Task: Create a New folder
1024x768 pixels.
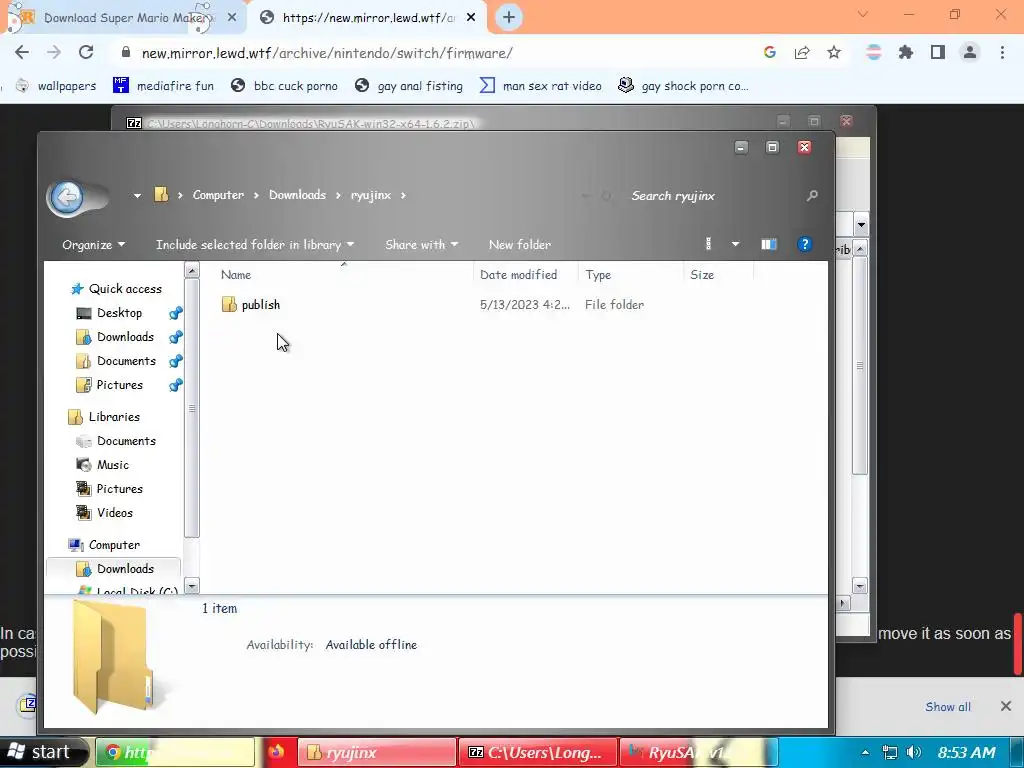Action: pyautogui.click(x=520, y=244)
